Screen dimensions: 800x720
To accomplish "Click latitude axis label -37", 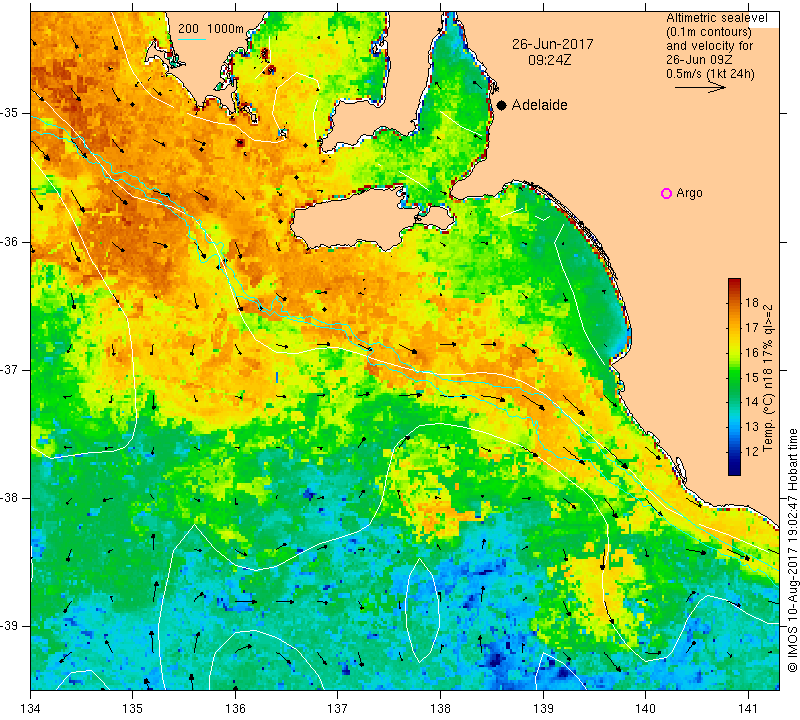I will (10, 369).
